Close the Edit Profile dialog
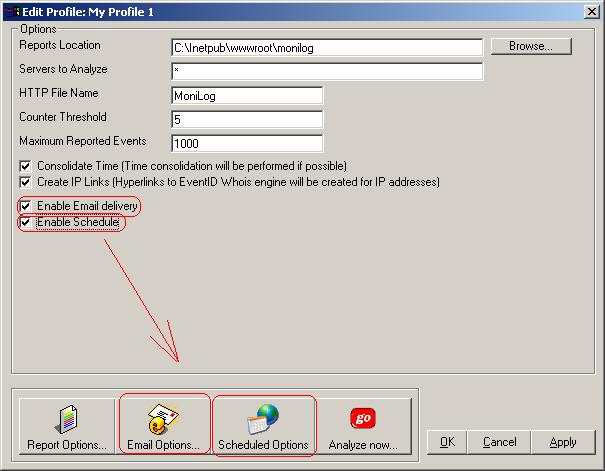The width and height of the screenshot is (605, 471). [x=591, y=10]
